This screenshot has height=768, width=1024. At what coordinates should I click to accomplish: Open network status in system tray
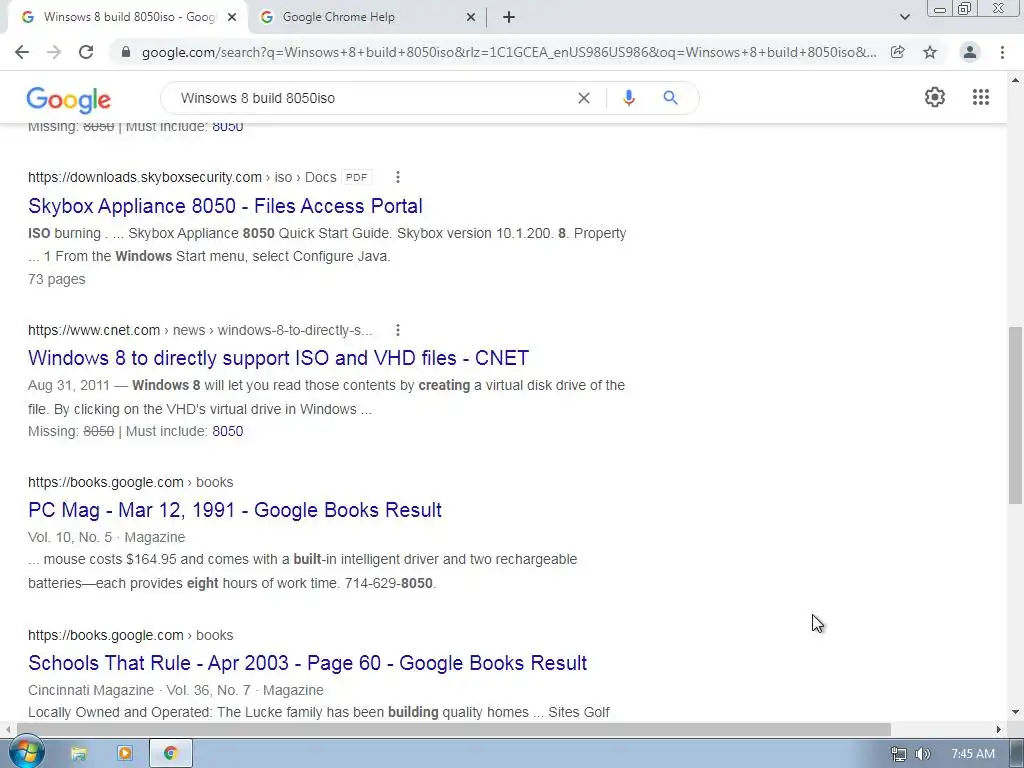click(899, 754)
